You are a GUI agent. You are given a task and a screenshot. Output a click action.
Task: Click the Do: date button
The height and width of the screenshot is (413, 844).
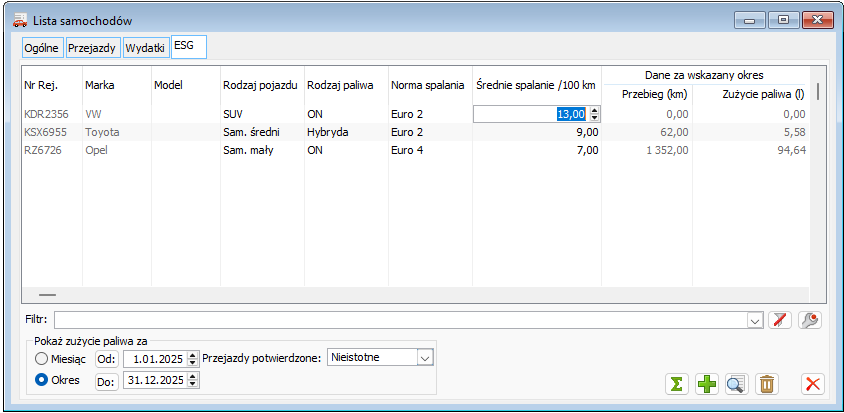[107, 380]
